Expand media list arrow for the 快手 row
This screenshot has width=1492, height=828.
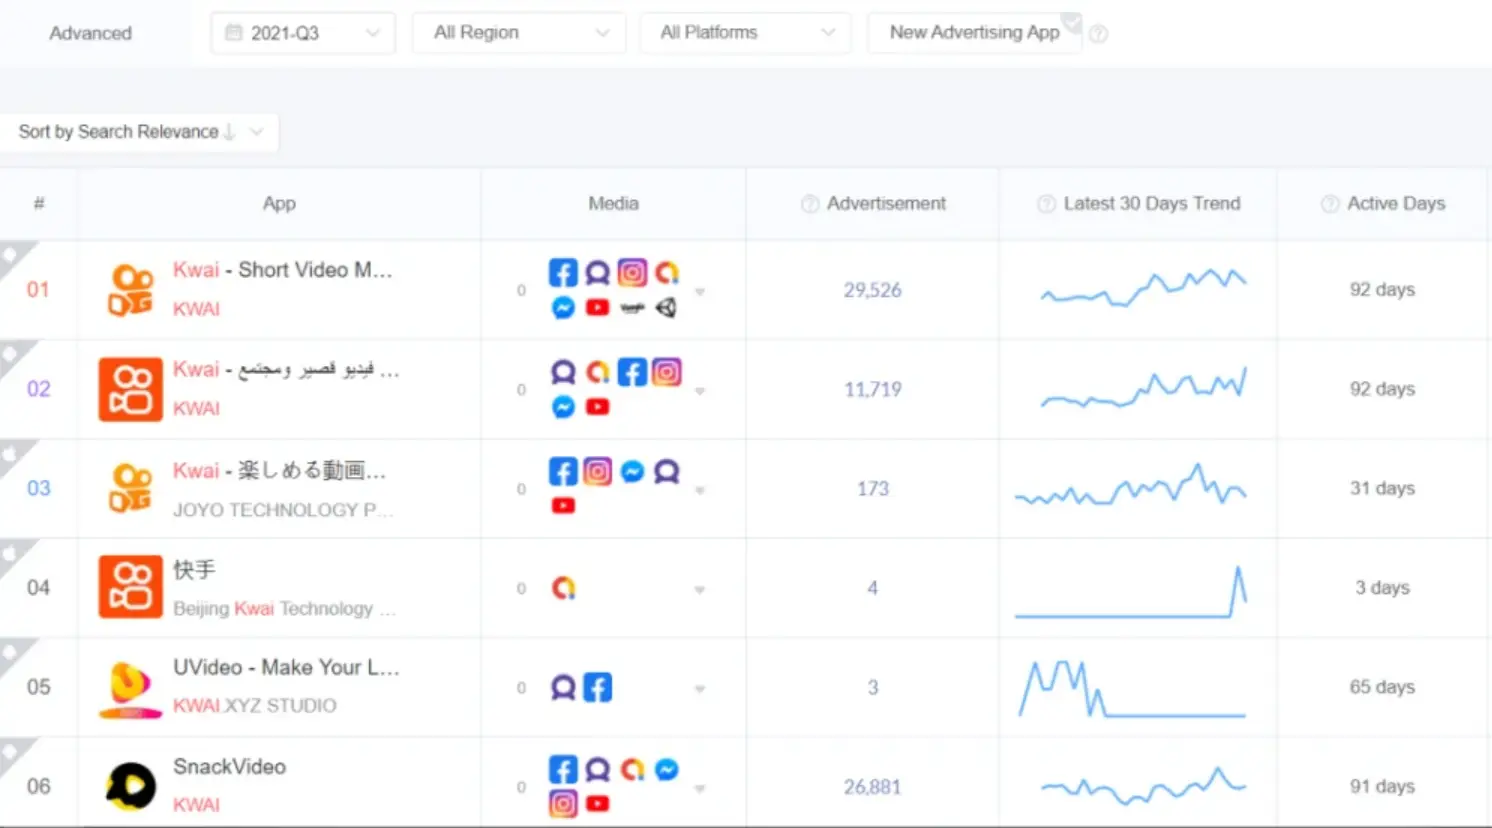pyautogui.click(x=700, y=589)
